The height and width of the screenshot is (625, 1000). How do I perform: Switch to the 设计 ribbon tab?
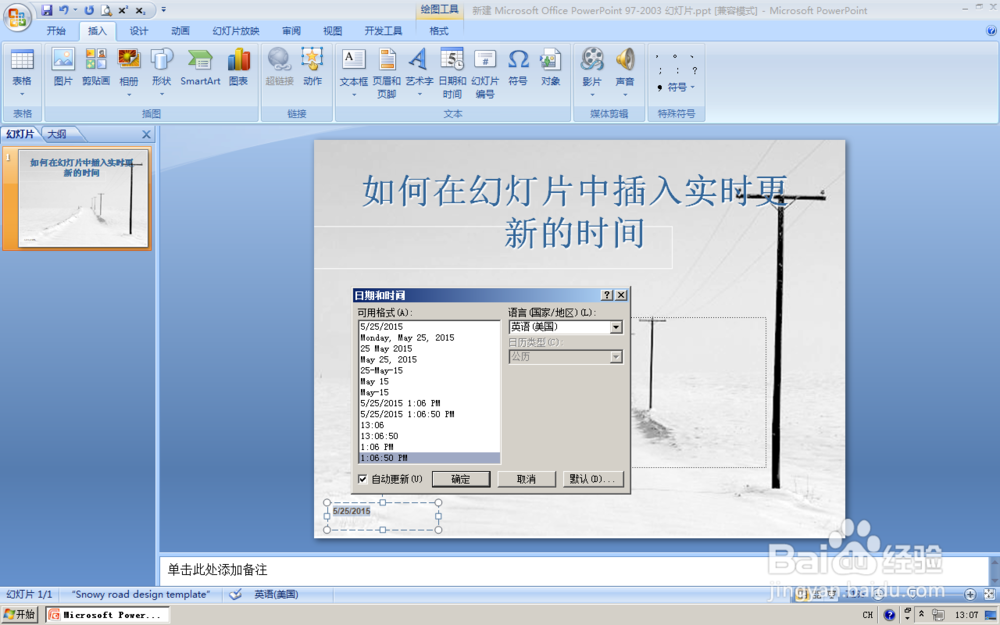click(x=139, y=31)
